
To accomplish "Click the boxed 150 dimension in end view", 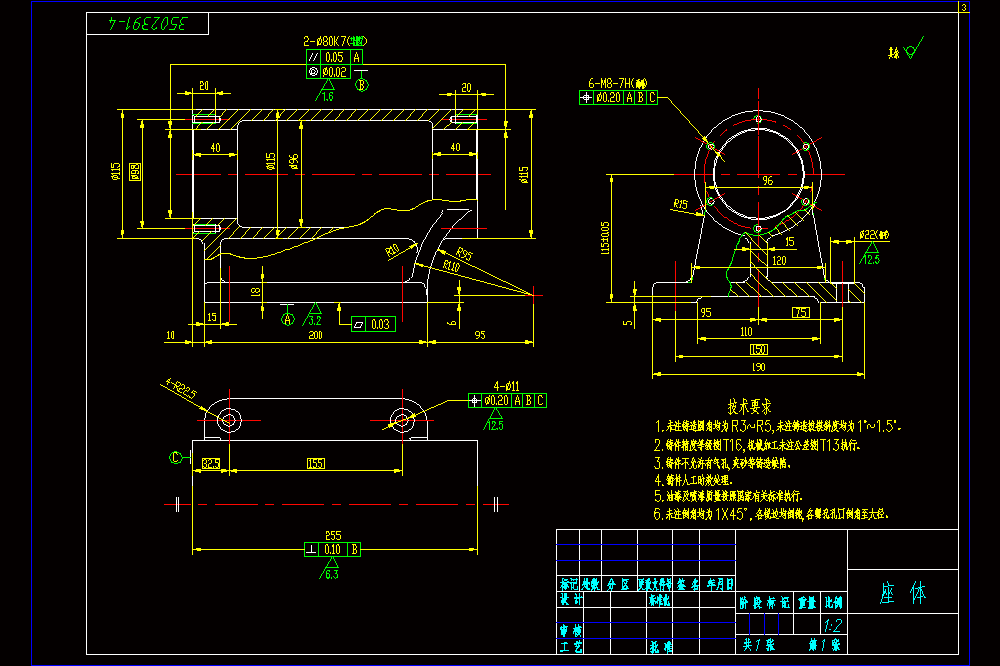I will (x=758, y=349).
